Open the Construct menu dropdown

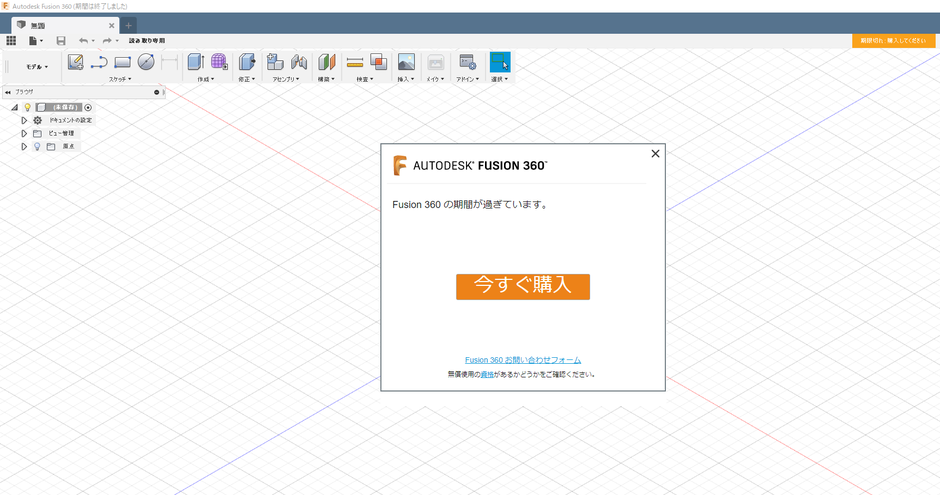(x=326, y=79)
